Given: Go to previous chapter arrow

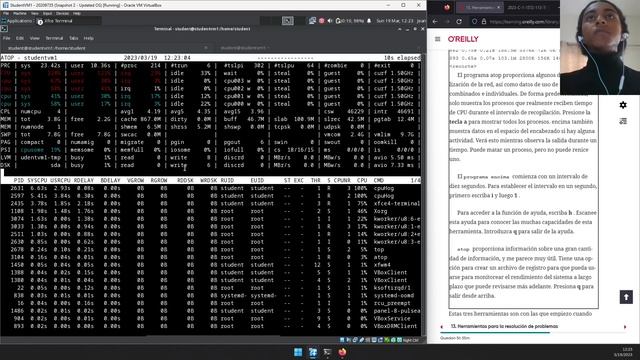Looking at the screenshot, I should click(442, 327).
